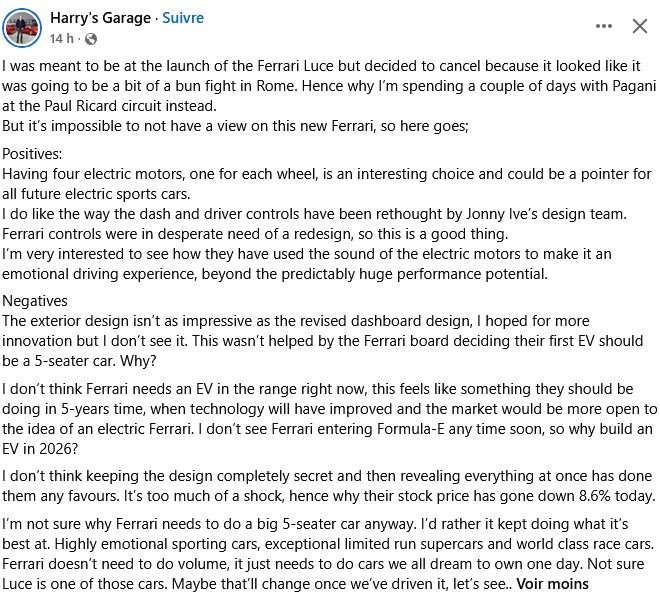Click the text Jonny Ive's design team
The image size is (660, 599).
pos(546,214)
